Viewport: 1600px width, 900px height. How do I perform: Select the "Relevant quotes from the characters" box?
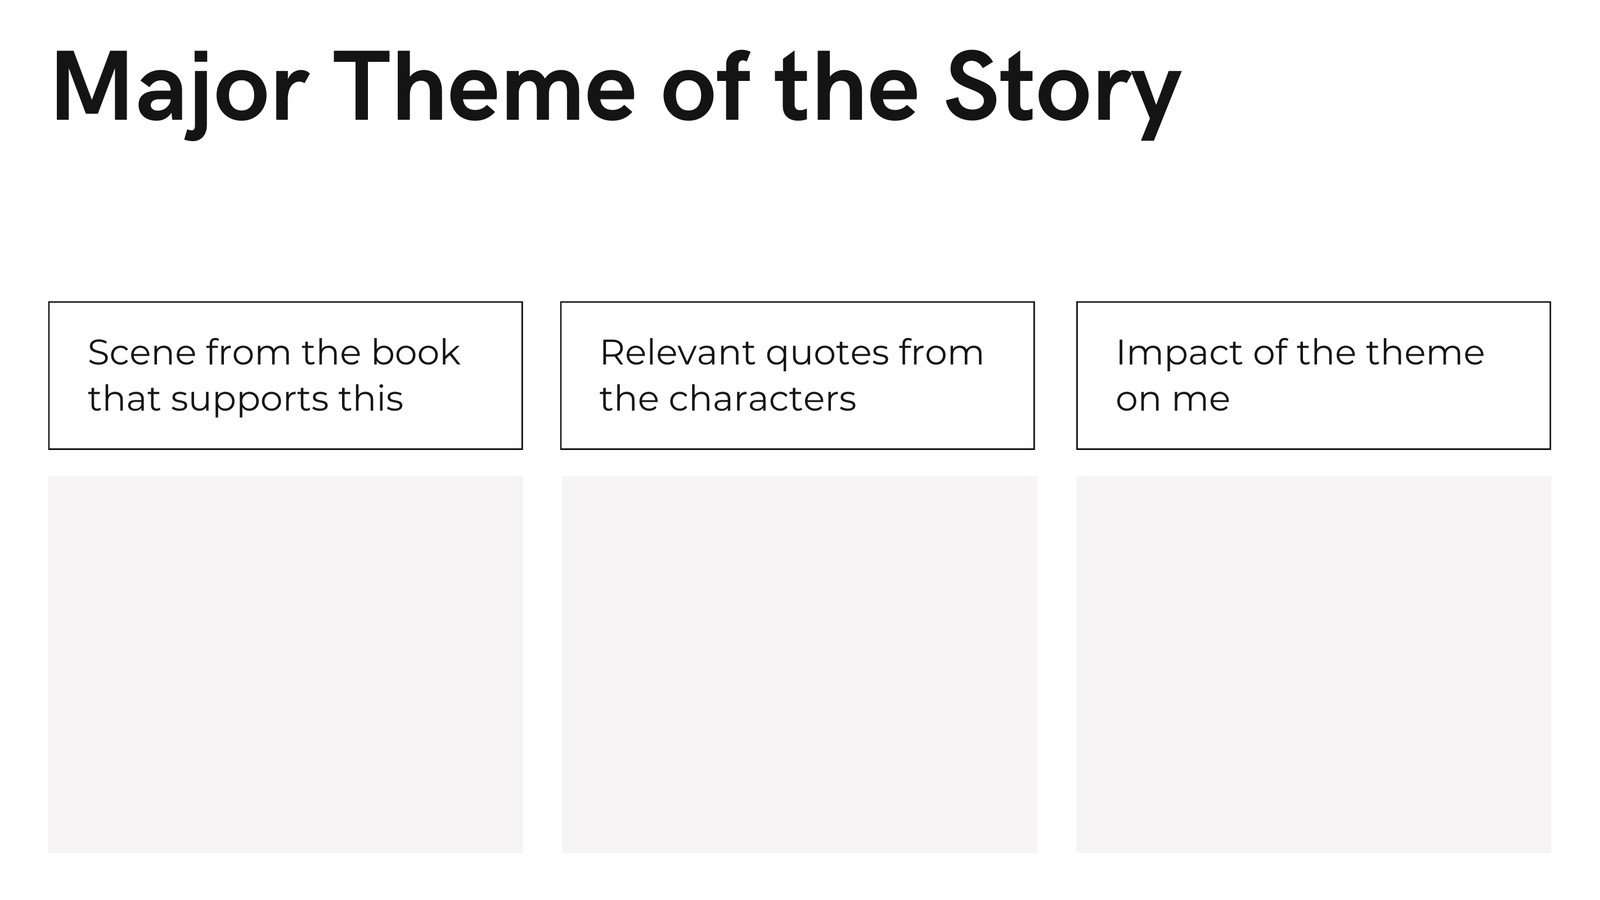[x=797, y=375]
